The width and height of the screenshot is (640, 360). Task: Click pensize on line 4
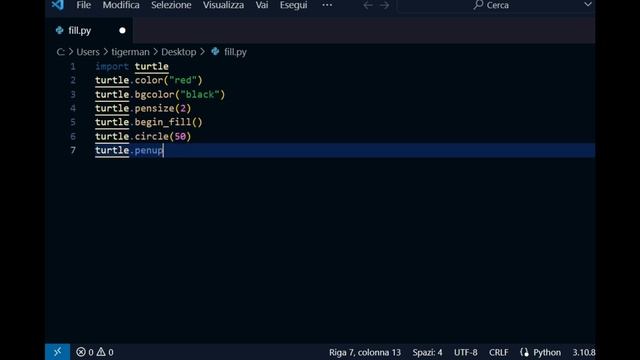point(154,109)
